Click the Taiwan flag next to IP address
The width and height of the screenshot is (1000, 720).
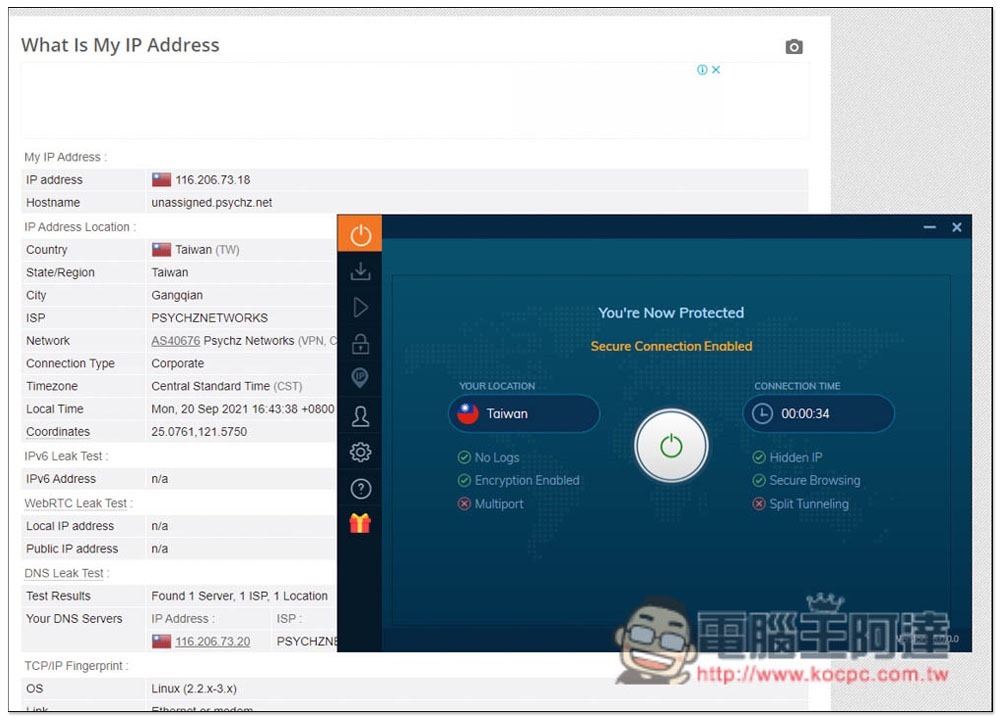161,179
